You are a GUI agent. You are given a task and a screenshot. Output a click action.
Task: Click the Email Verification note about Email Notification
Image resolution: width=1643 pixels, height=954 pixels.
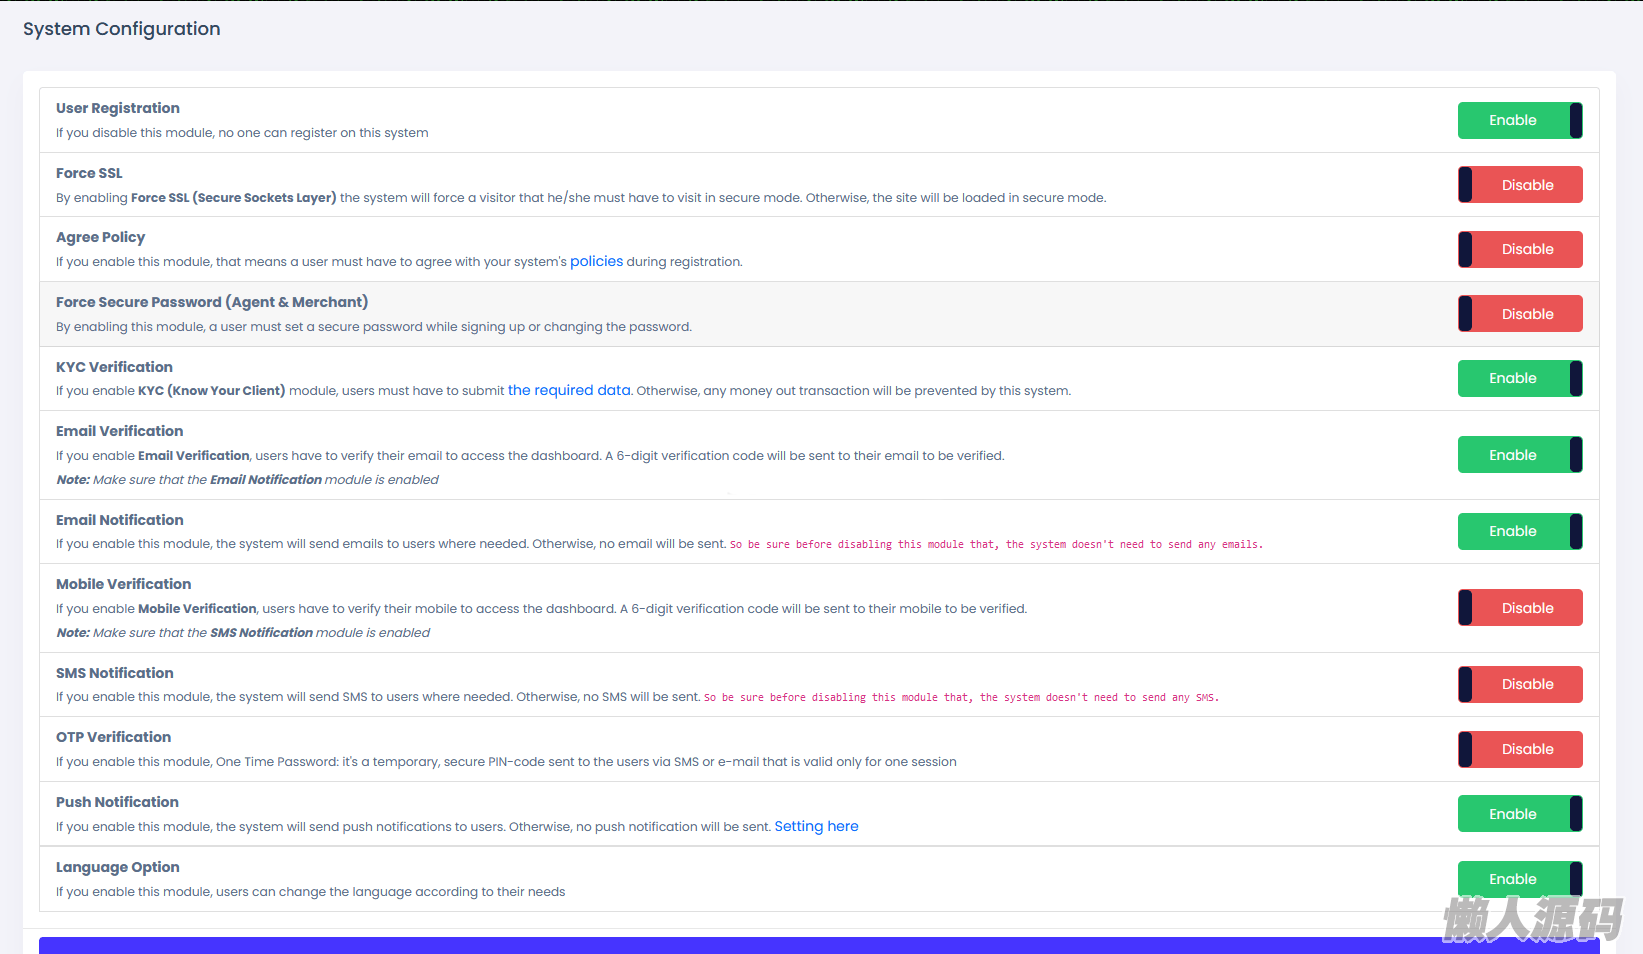247,480
